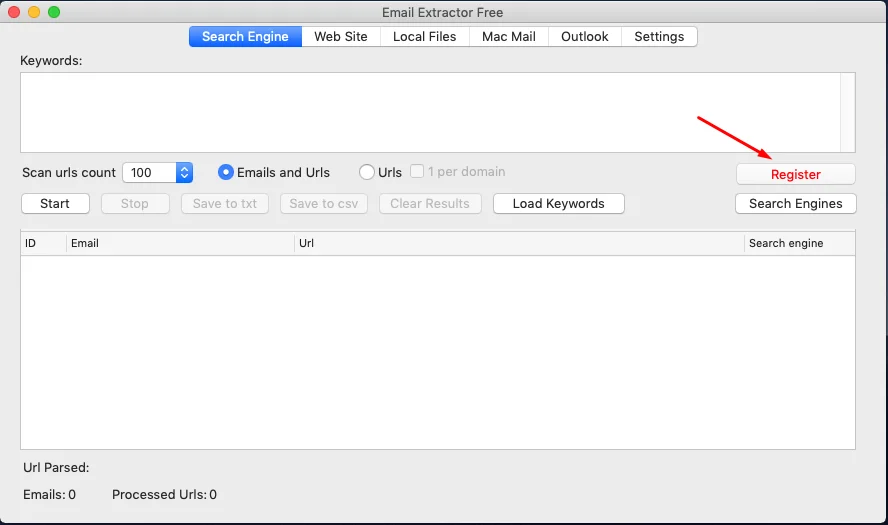888x525 pixels.
Task: Maximize the window with the green button
Action: [54, 12]
